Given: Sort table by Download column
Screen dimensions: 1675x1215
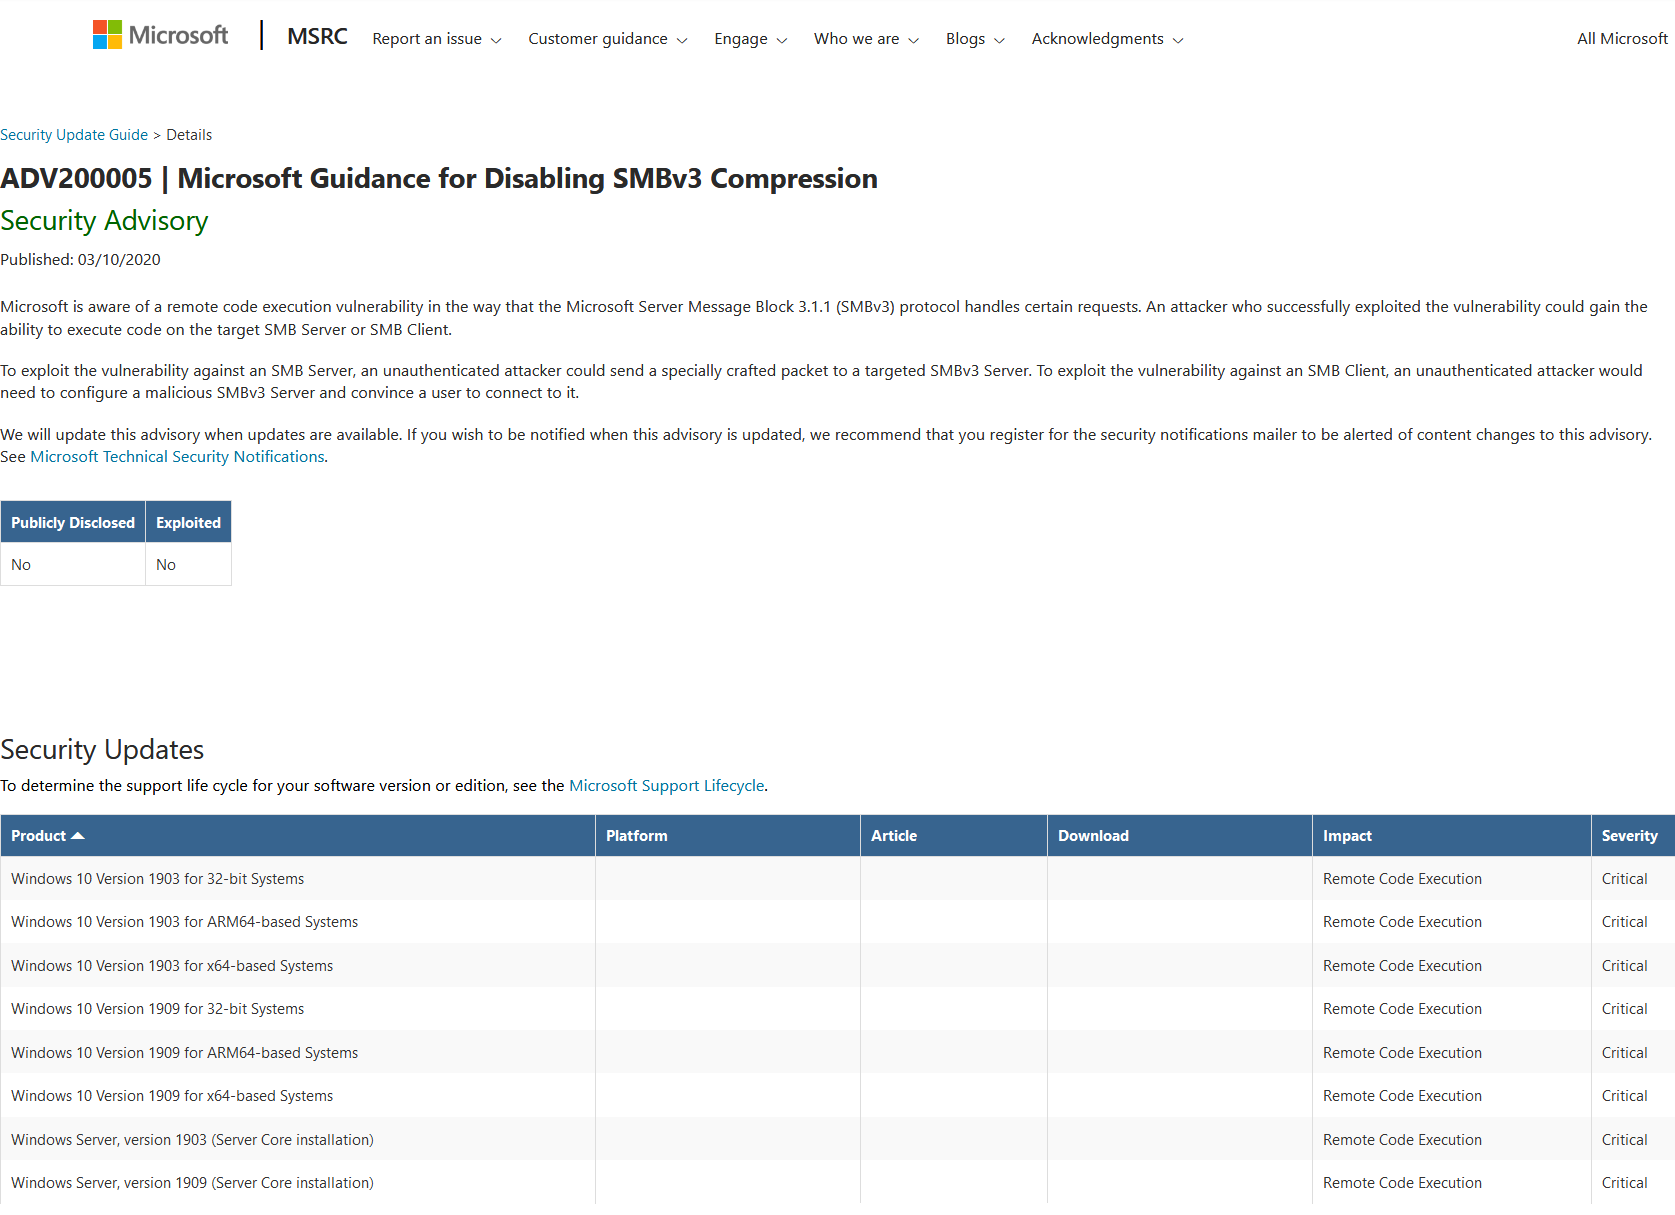Looking at the screenshot, I should coord(1180,836).
